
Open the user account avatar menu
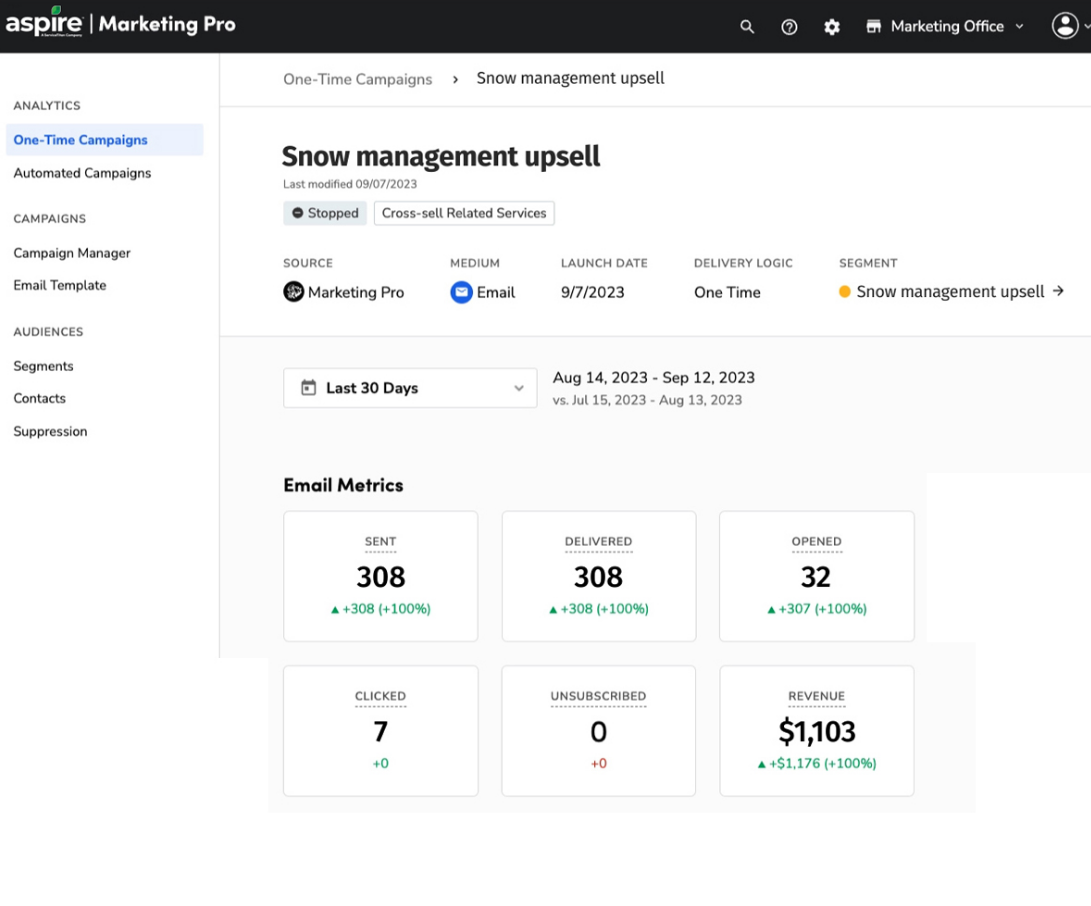[x=1063, y=27]
